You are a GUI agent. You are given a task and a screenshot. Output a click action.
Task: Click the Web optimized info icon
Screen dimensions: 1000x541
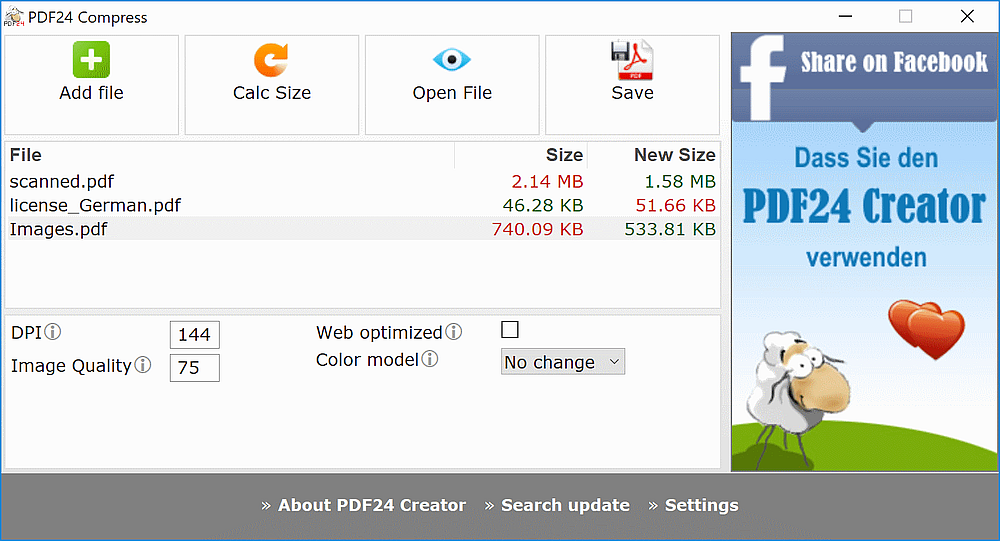[x=453, y=332]
